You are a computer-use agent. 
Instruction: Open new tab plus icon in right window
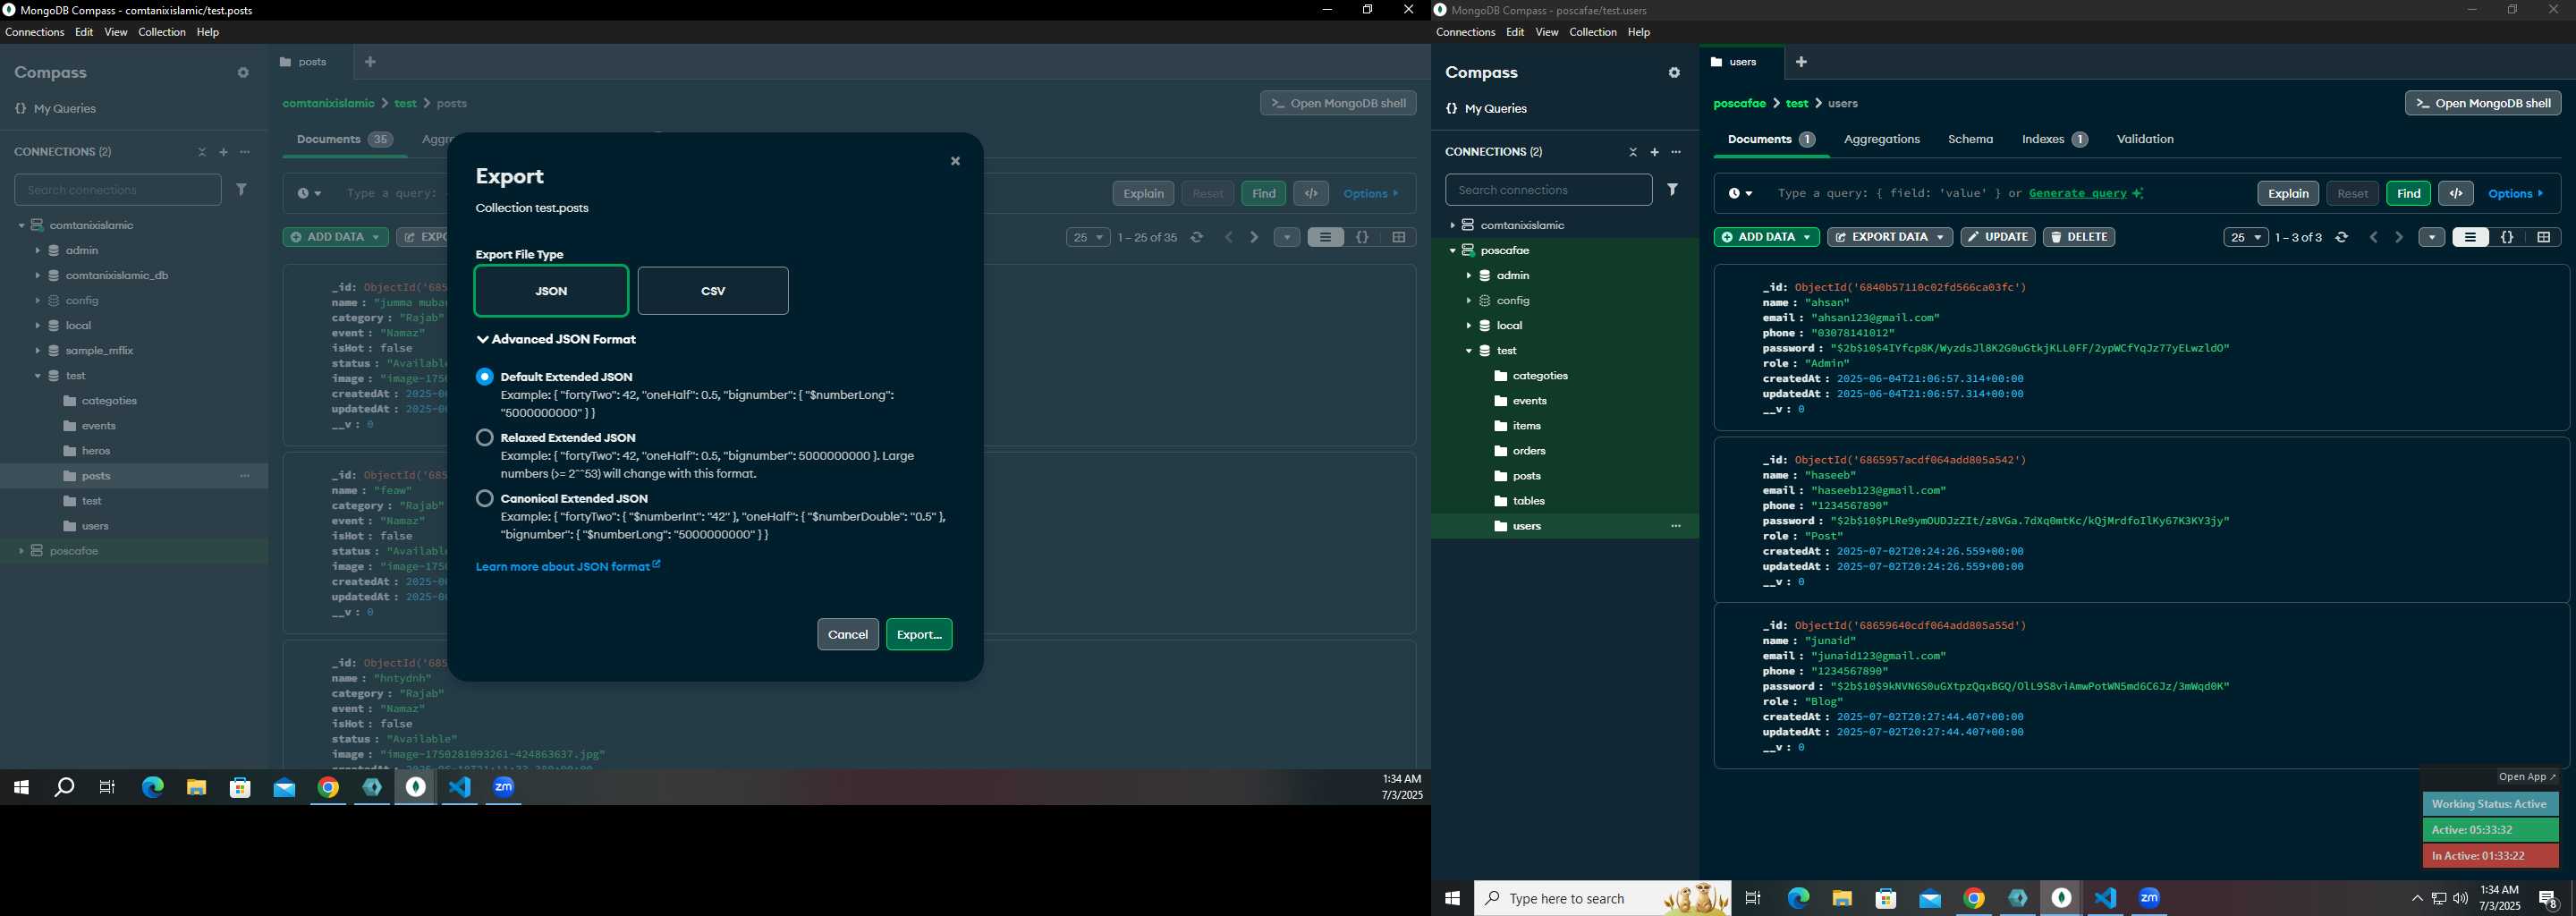coord(1801,62)
